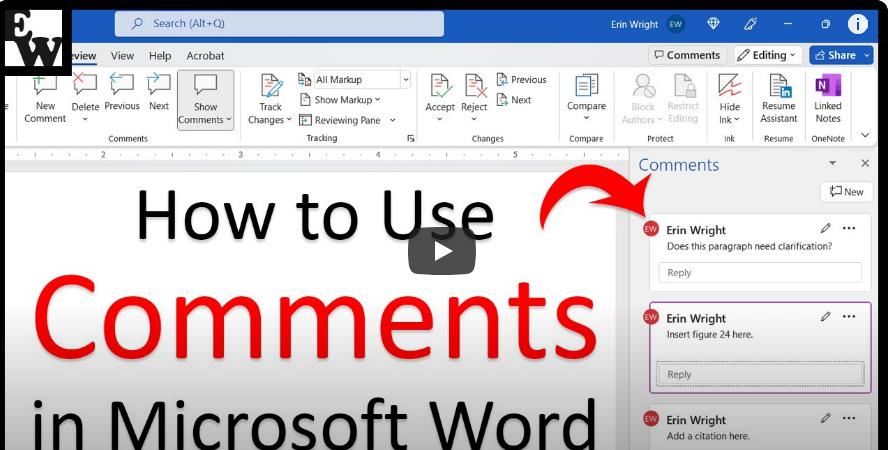Select comment text 'Add a citation here.'

click(708, 436)
